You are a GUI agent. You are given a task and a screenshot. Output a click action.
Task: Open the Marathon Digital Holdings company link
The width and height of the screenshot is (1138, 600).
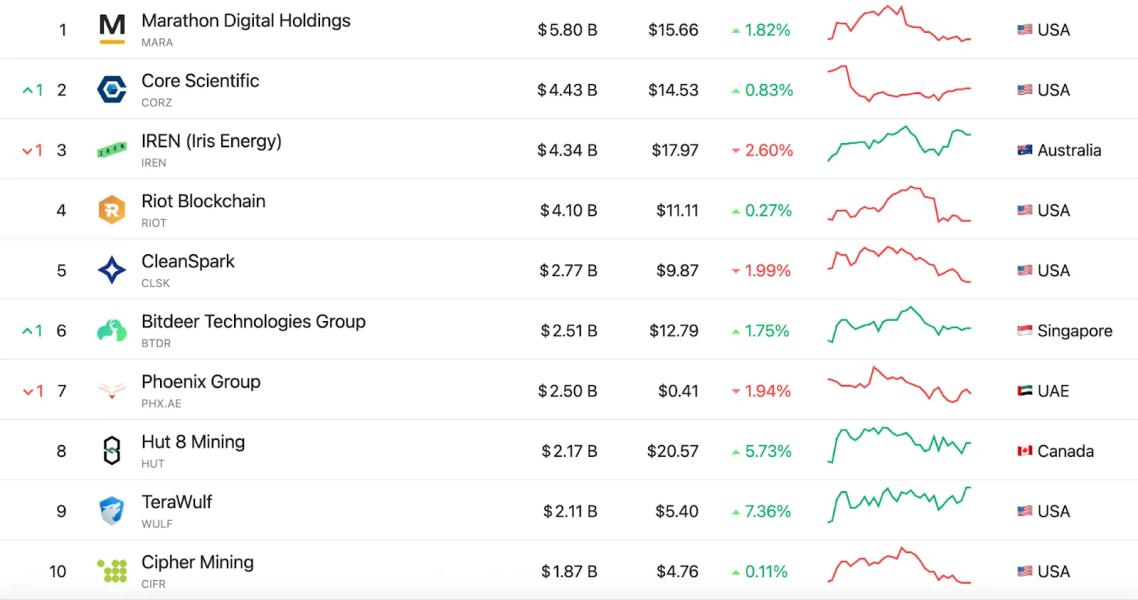(246, 21)
